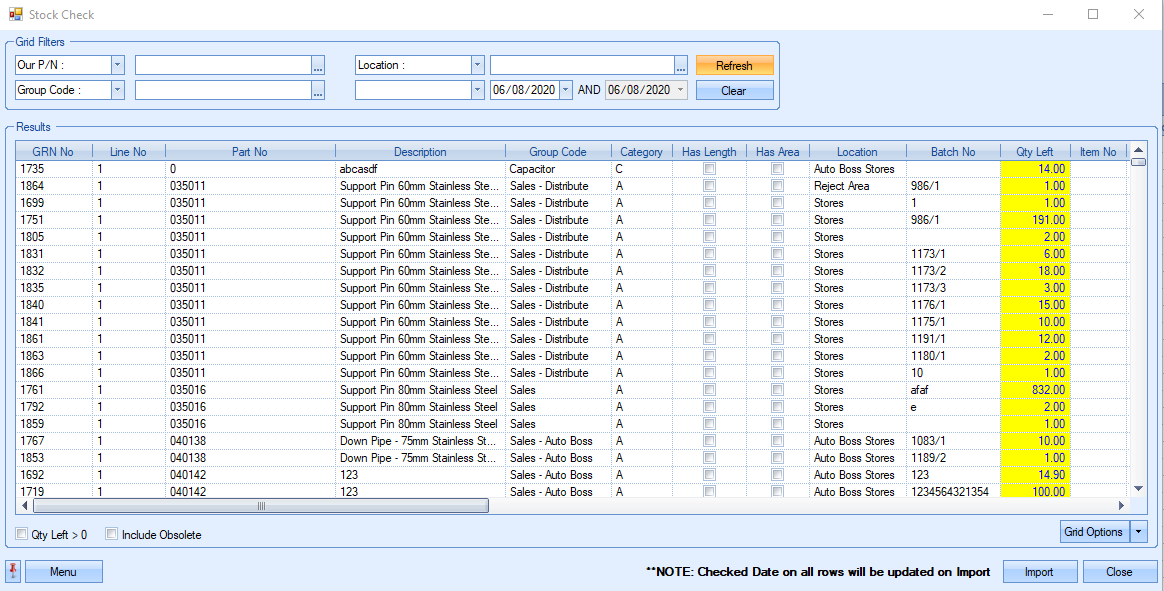The image size is (1164, 591).
Task: Click the Import button
Action: [x=1039, y=572]
